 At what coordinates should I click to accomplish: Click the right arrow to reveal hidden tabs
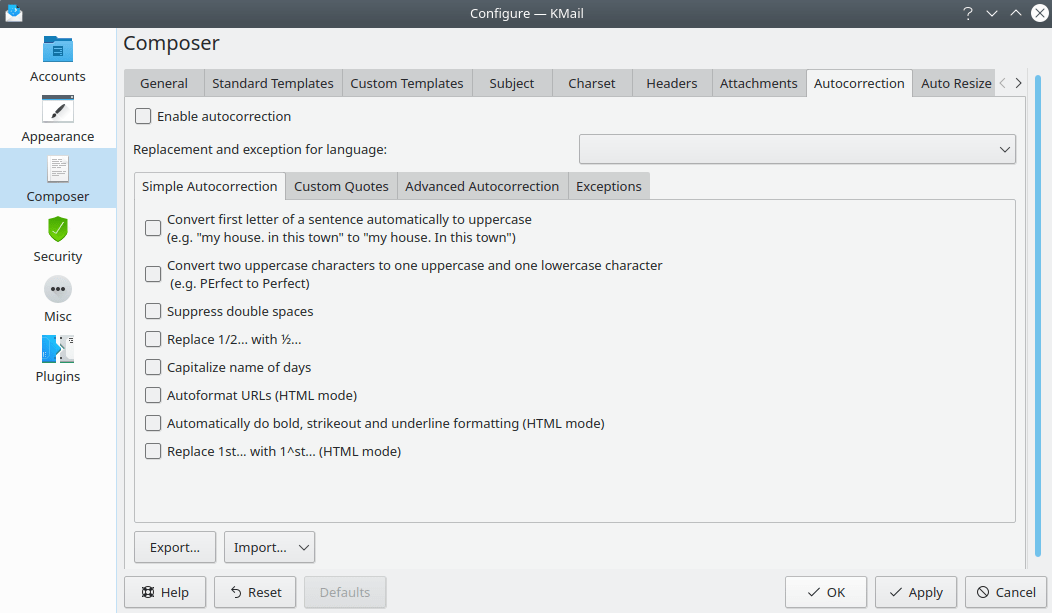[x=1019, y=83]
